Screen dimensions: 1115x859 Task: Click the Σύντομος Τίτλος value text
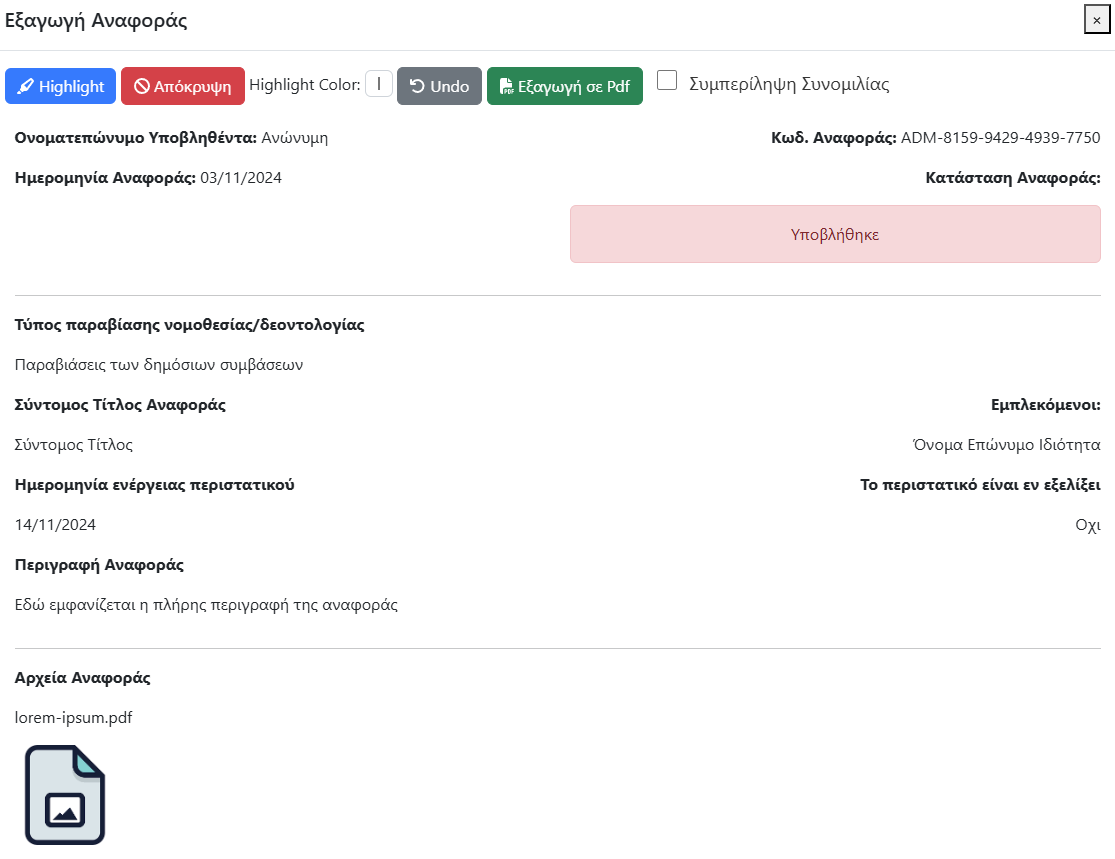(x=74, y=445)
